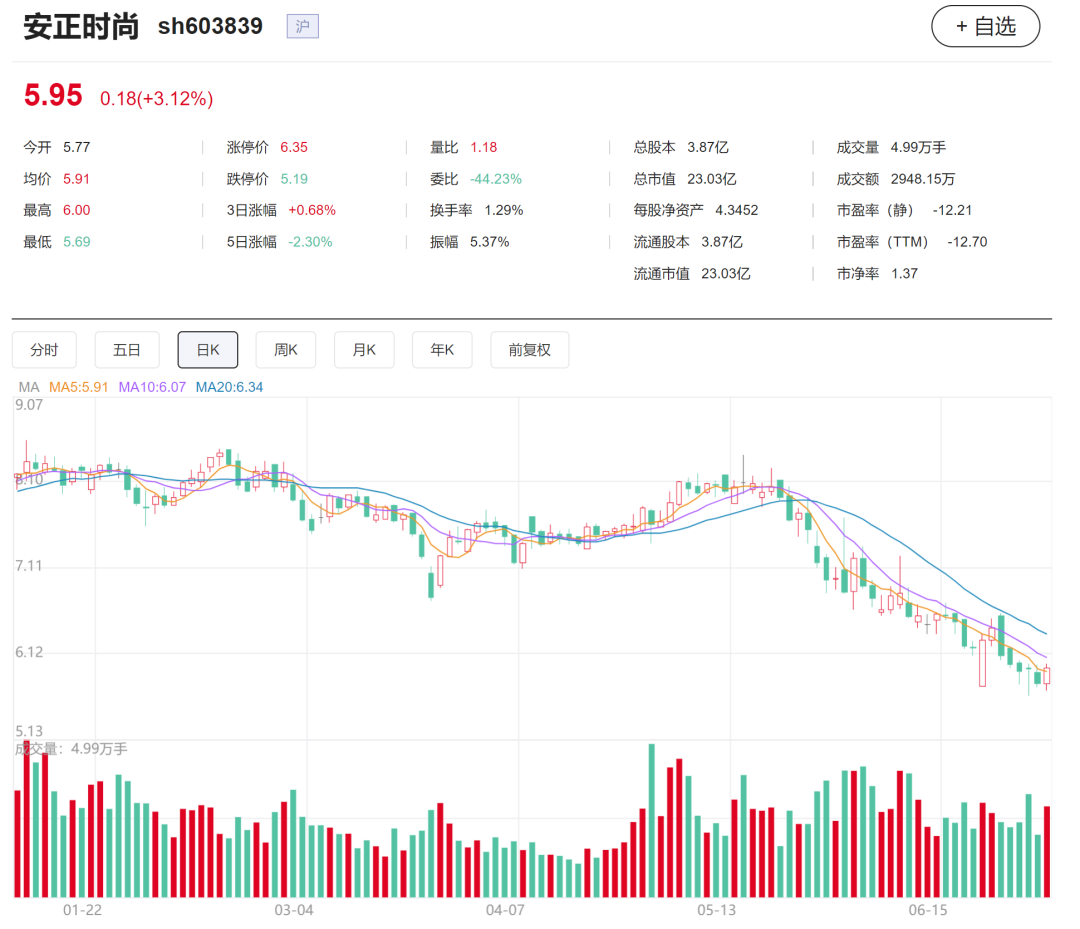Screen dimensions: 1080x929
Task: Click the MA5:5.91 legend label
Action: pyautogui.click(x=79, y=387)
